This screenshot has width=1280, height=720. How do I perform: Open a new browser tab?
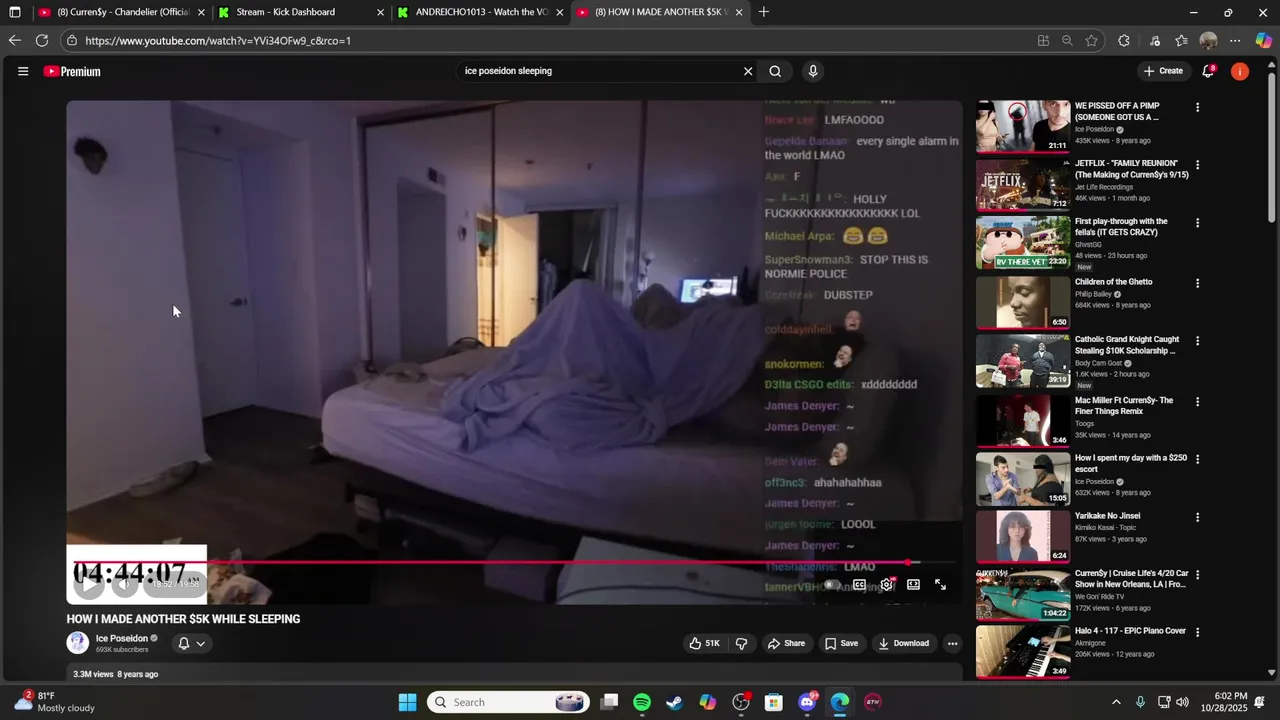(764, 12)
